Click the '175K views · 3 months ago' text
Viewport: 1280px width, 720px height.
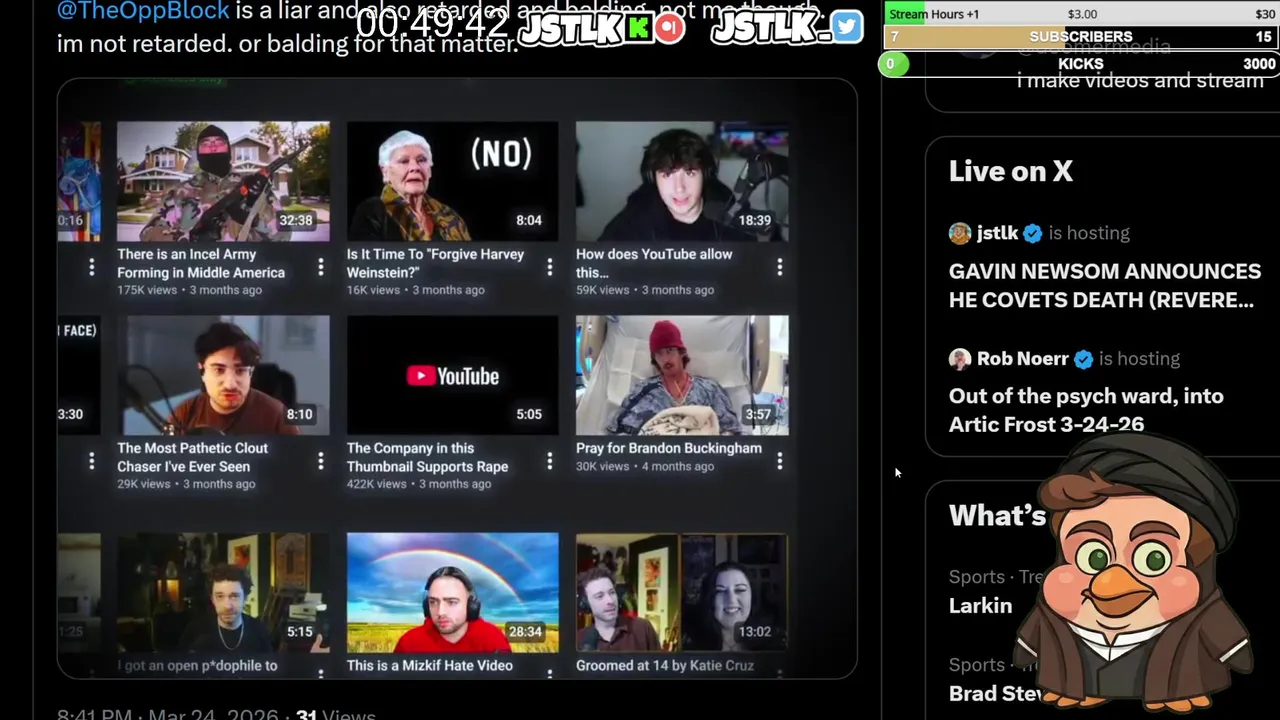pos(189,290)
